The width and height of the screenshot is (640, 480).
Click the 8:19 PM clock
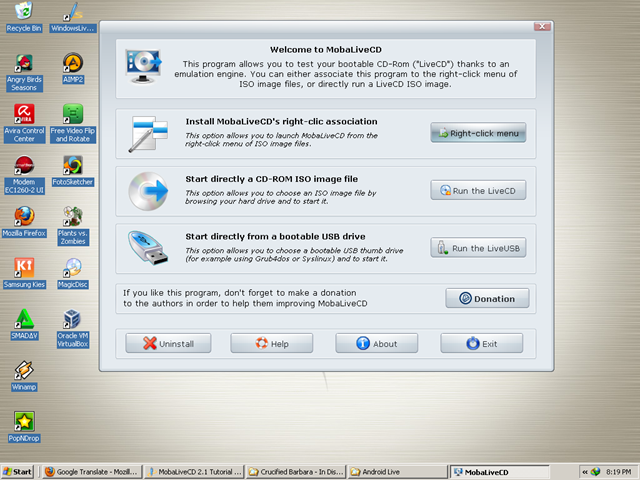pos(618,472)
